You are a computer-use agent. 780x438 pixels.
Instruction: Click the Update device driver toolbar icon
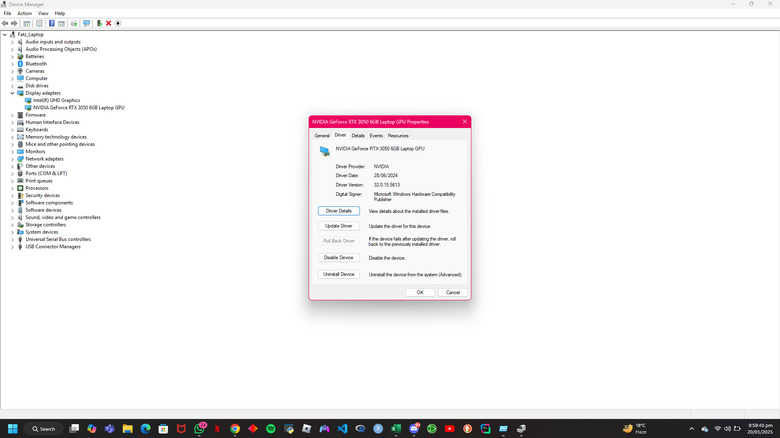click(99, 23)
